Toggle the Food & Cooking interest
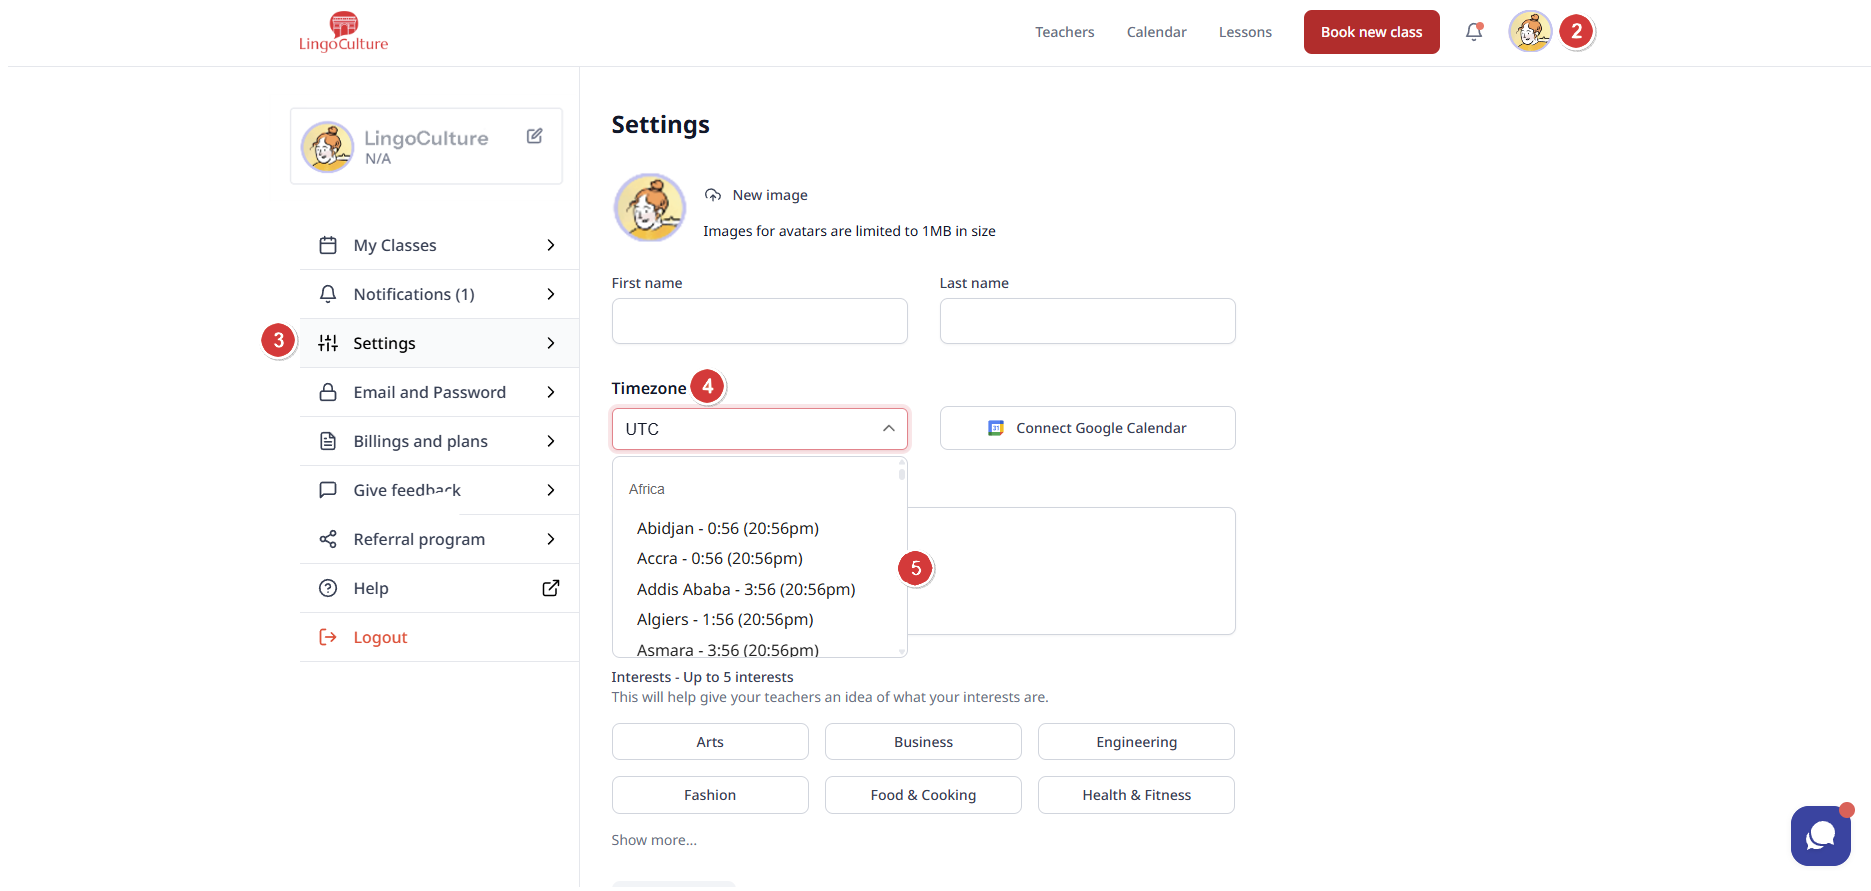This screenshot has height=891, width=1871. point(923,795)
